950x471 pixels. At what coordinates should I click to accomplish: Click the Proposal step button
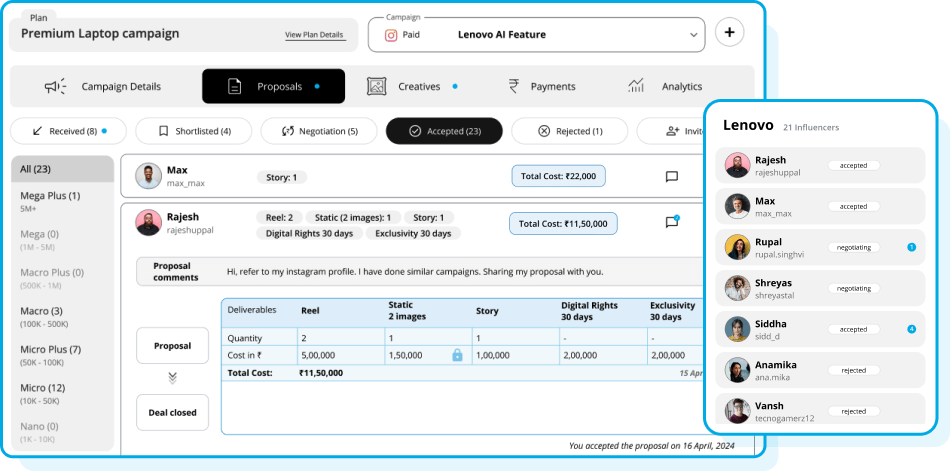click(x=173, y=346)
